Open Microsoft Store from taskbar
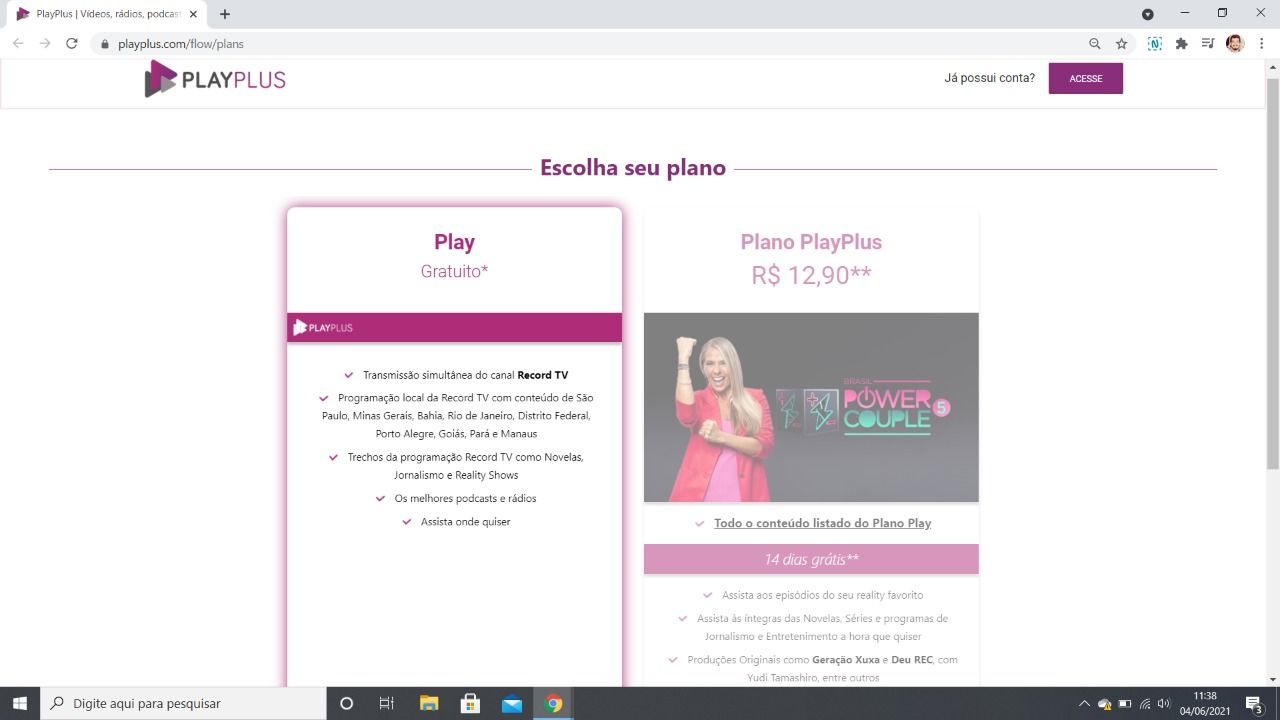The width and height of the screenshot is (1280, 720). coord(470,703)
